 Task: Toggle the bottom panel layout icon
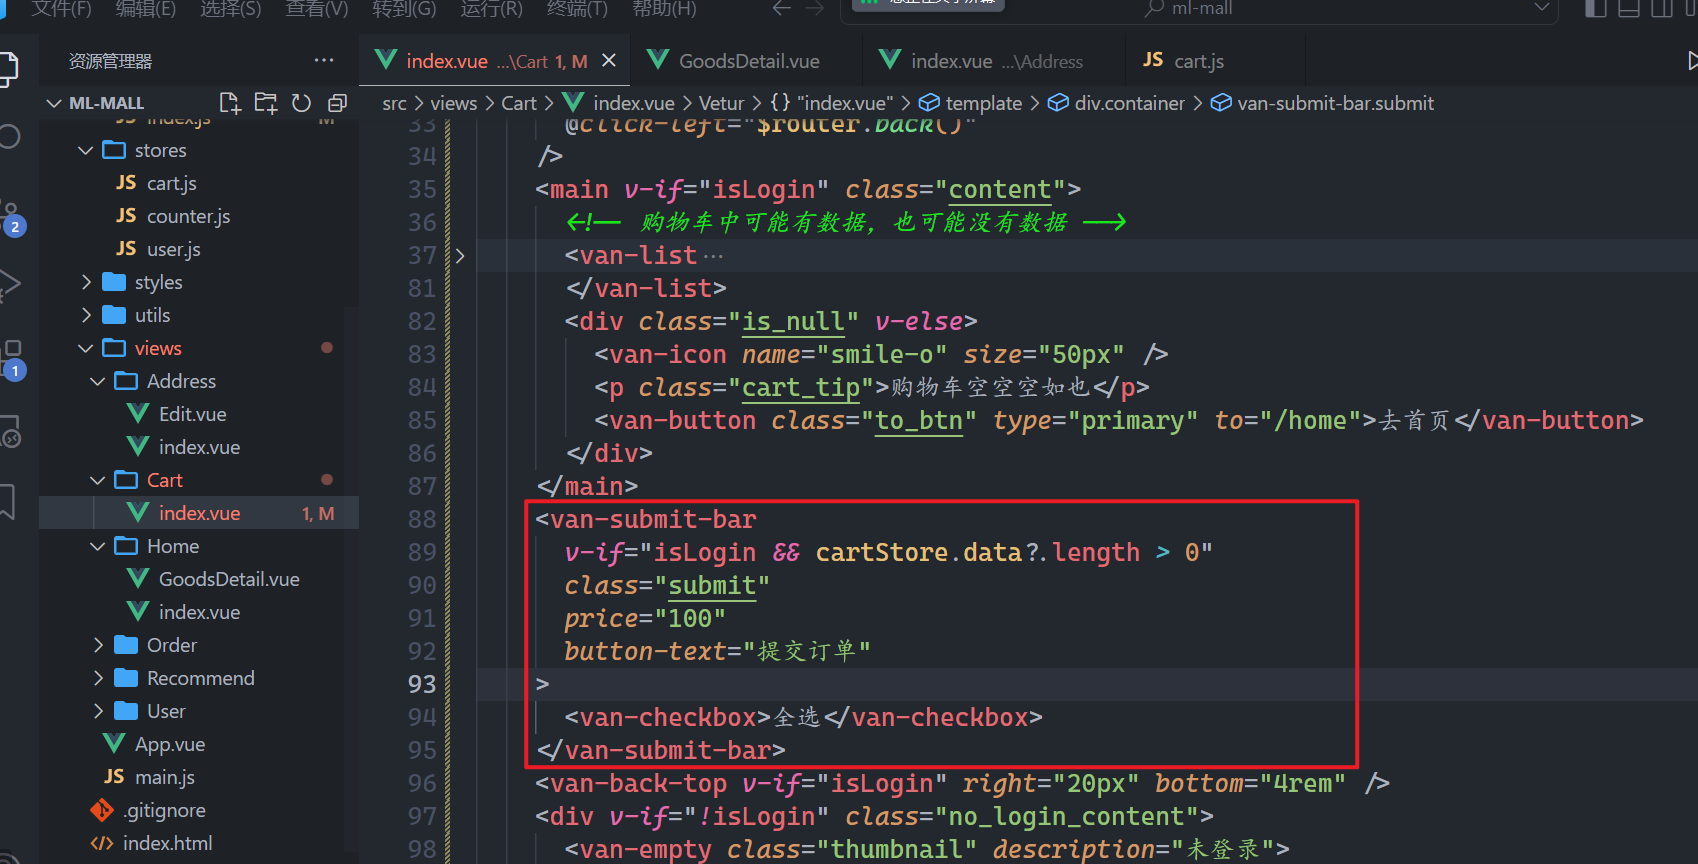pos(1629,8)
